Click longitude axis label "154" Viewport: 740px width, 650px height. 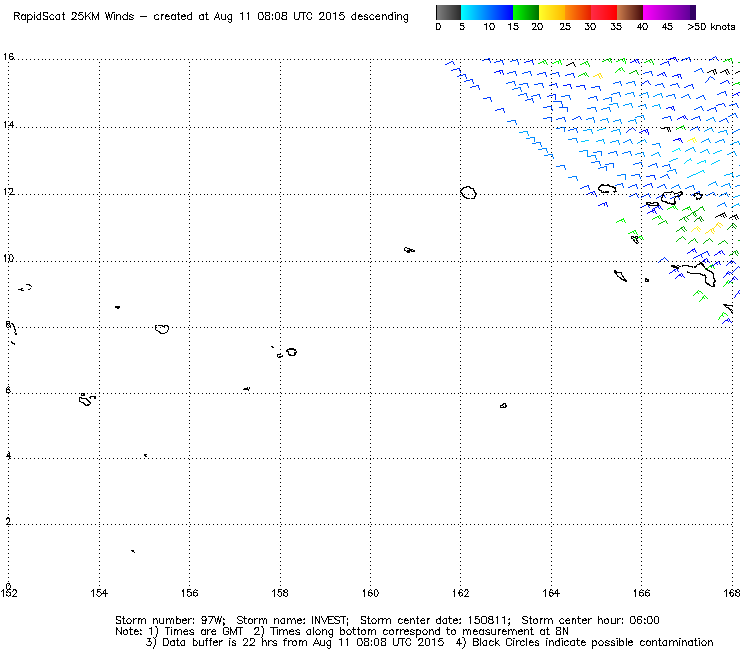[x=99, y=593]
